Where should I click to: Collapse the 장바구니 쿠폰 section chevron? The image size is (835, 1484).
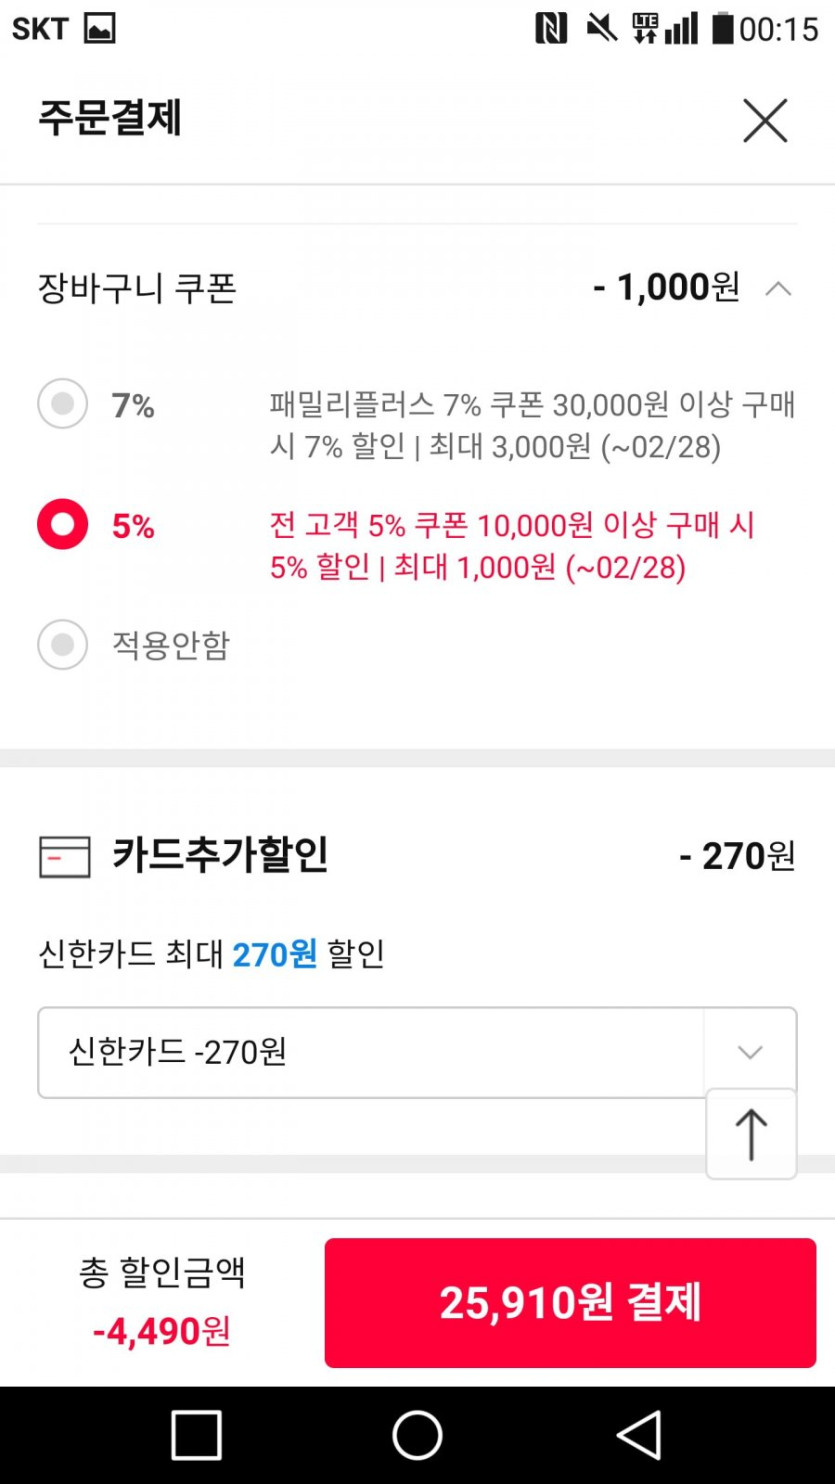pyautogui.click(x=778, y=289)
